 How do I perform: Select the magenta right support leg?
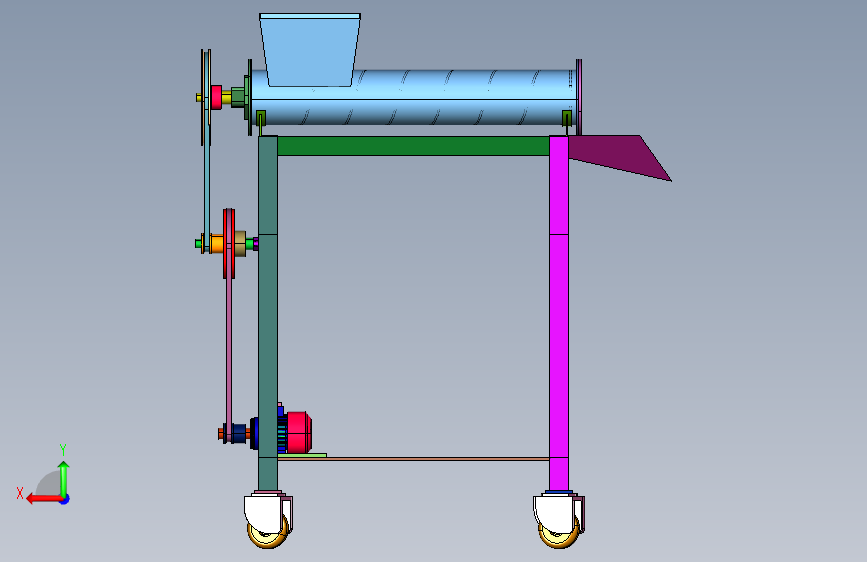[x=559, y=313]
